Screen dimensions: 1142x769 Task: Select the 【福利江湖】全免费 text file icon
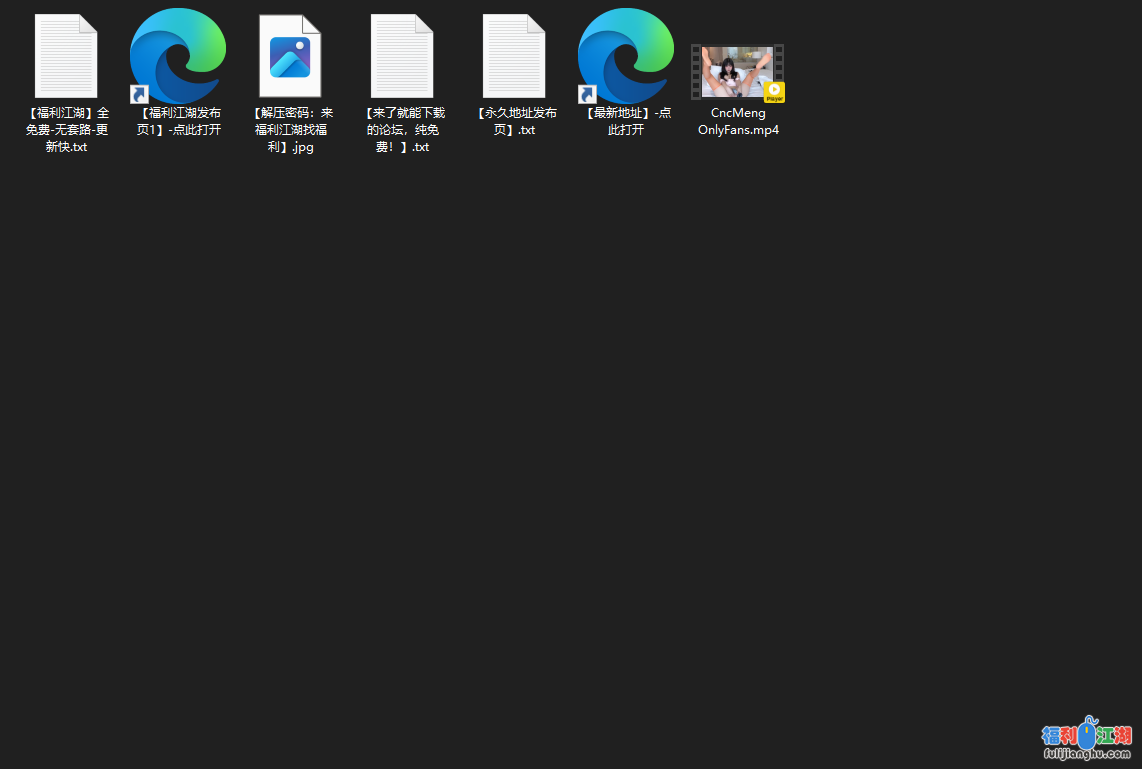[66, 56]
